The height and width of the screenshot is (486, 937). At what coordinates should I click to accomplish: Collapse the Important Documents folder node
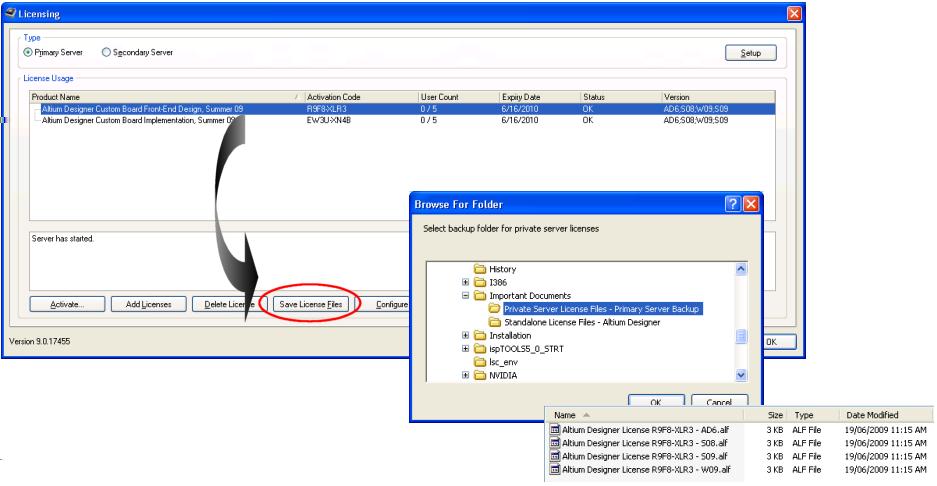point(466,295)
